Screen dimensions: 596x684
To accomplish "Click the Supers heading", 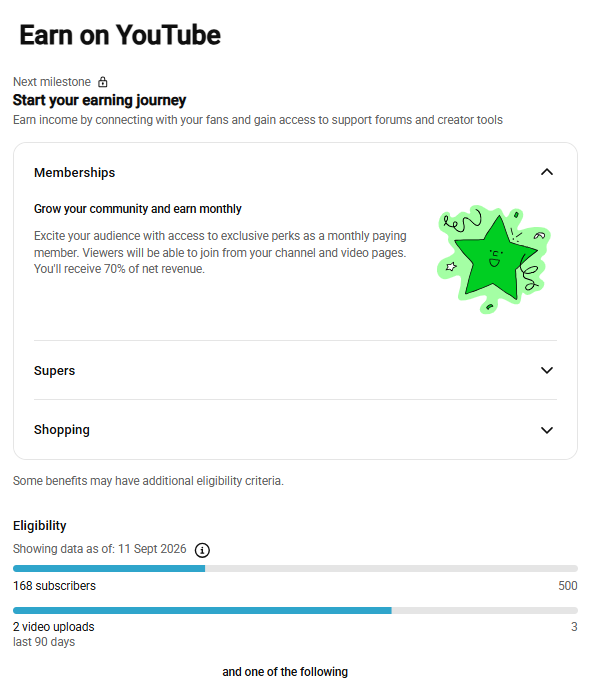I will point(55,371).
